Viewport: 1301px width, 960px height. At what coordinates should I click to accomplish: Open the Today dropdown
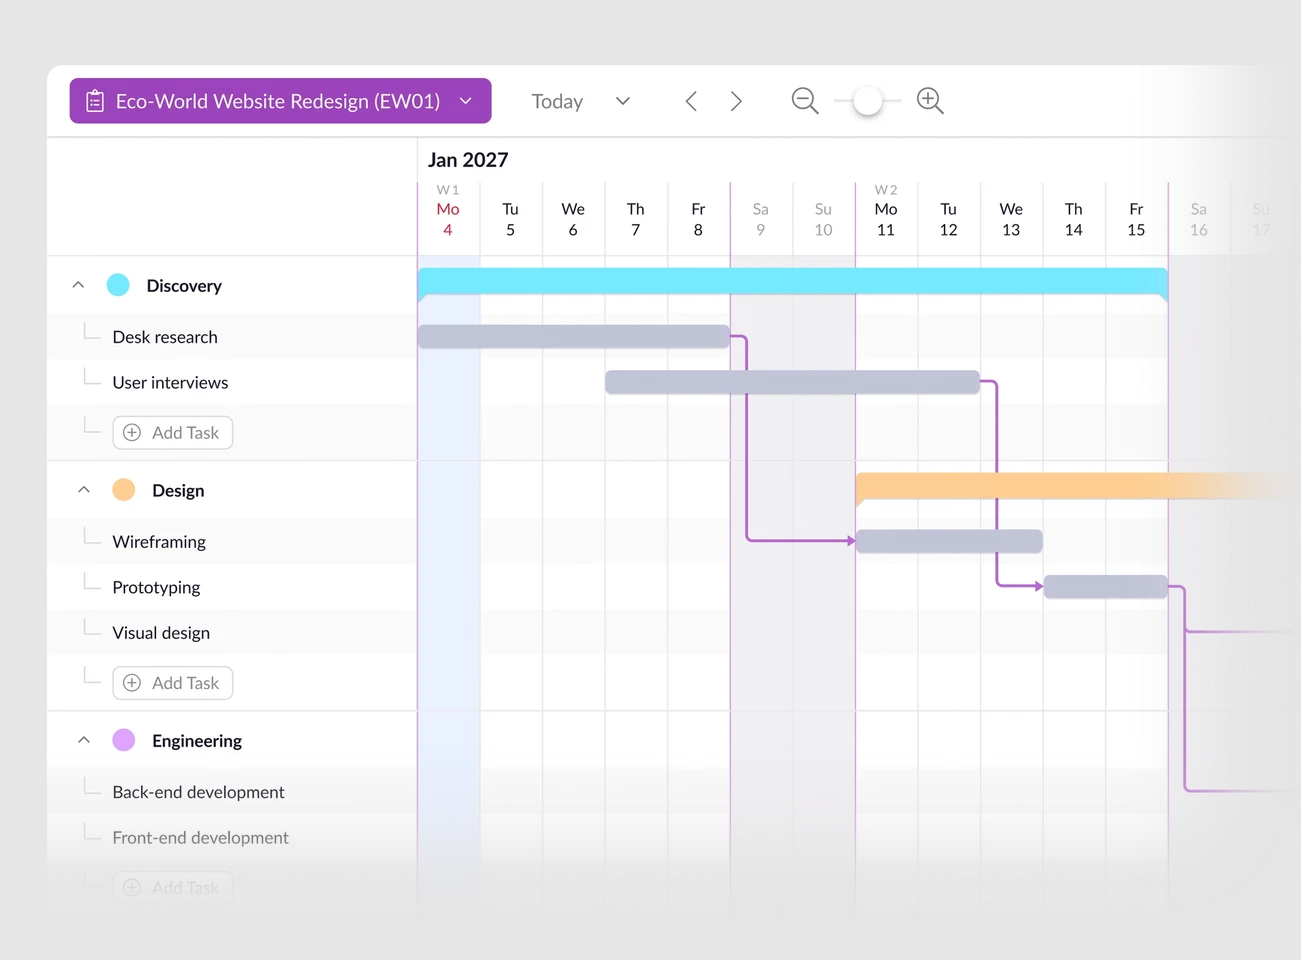tap(581, 101)
